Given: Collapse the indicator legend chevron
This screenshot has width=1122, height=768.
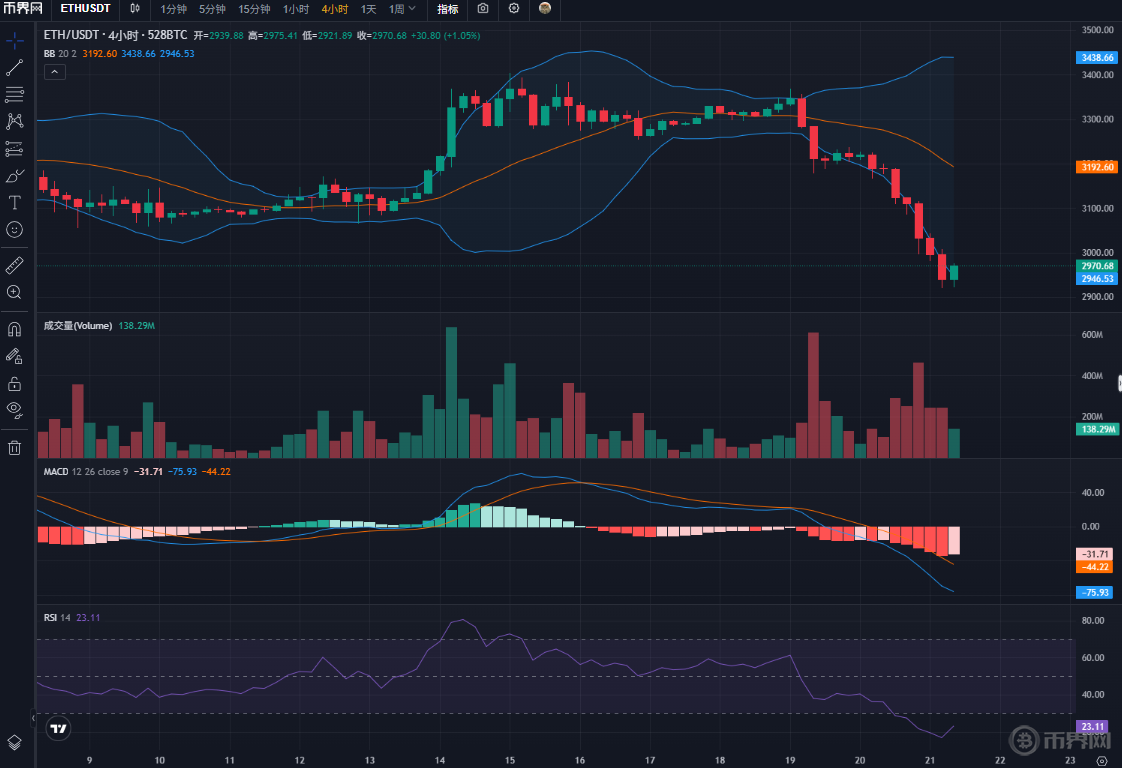Looking at the screenshot, I should coord(55,72).
